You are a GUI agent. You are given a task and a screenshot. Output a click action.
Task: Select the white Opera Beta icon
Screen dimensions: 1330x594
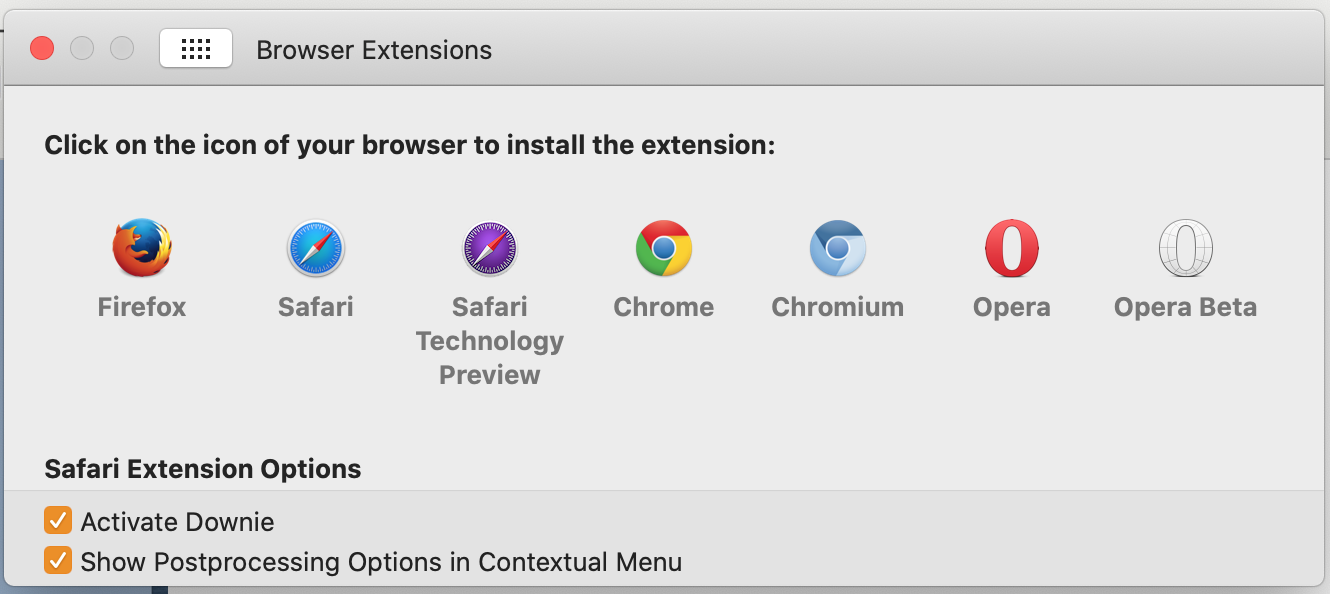tap(1186, 248)
